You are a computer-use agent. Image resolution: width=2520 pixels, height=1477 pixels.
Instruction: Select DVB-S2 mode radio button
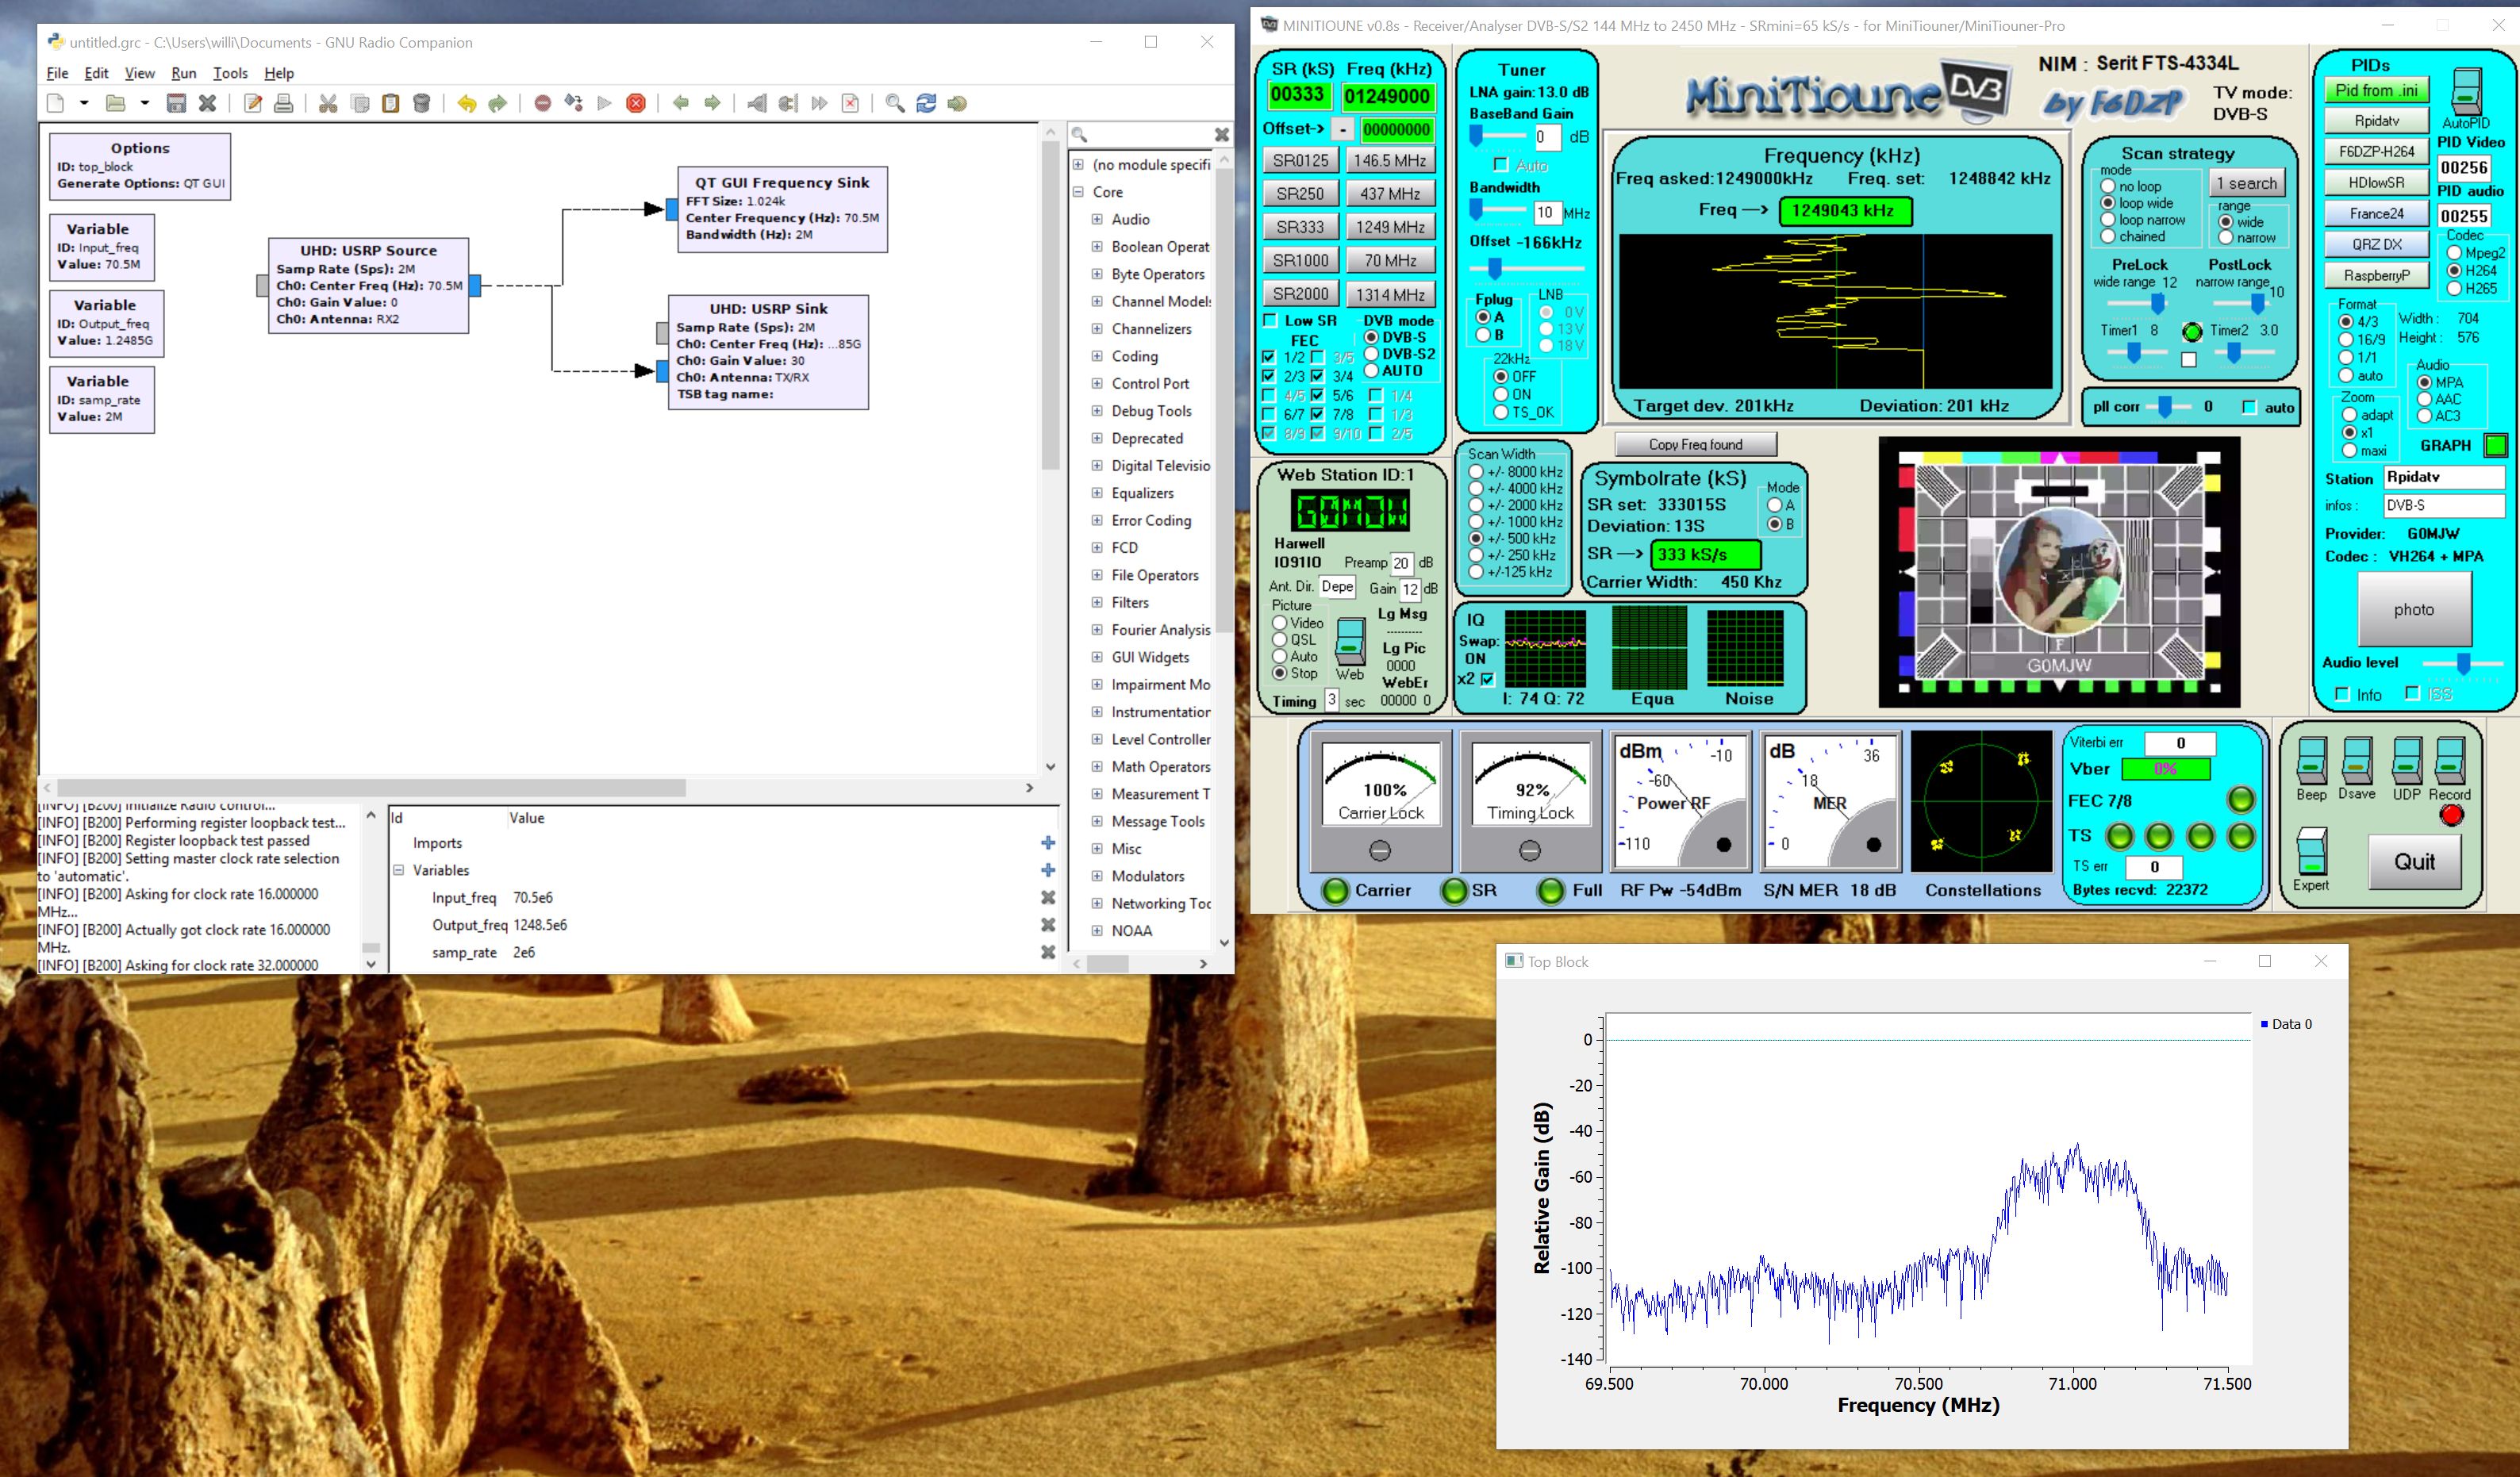click(x=1372, y=354)
